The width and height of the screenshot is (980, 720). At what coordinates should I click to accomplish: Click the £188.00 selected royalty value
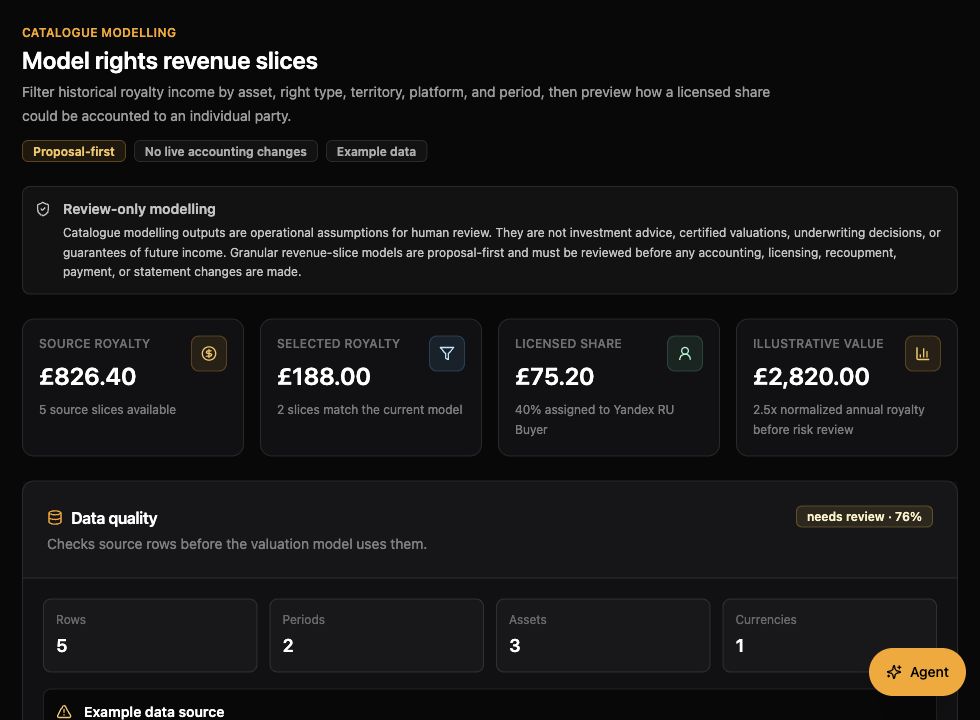[x=324, y=376]
